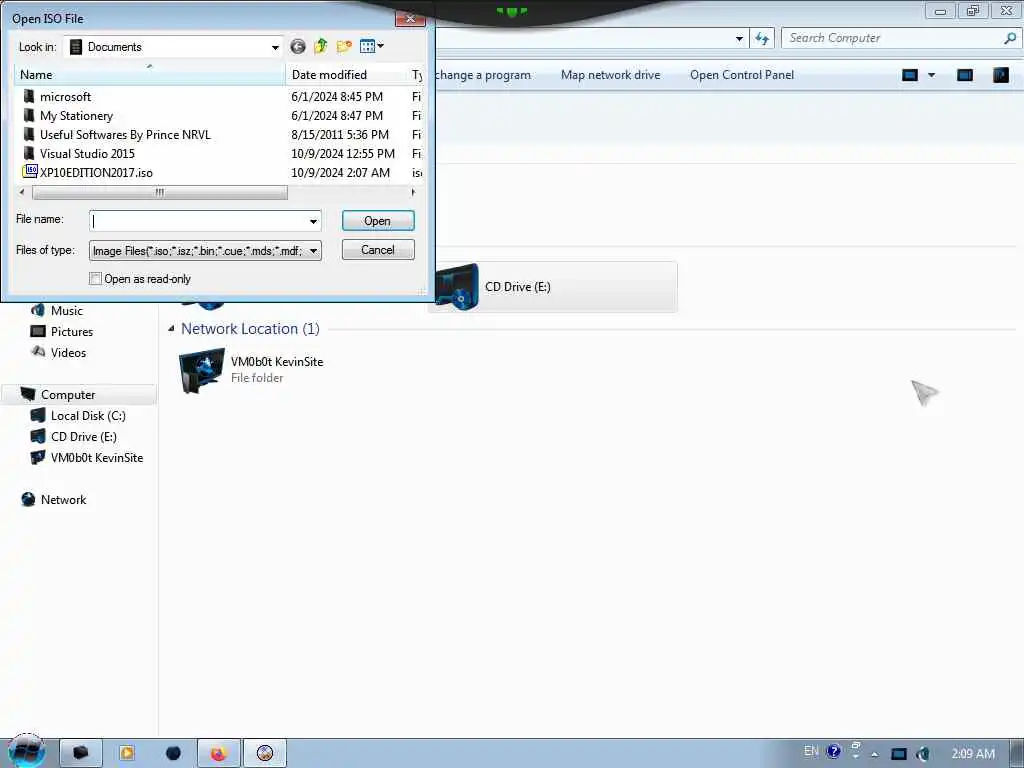1024x768 pixels.
Task: Click the round dark taskbar icon
Action: tap(173, 753)
